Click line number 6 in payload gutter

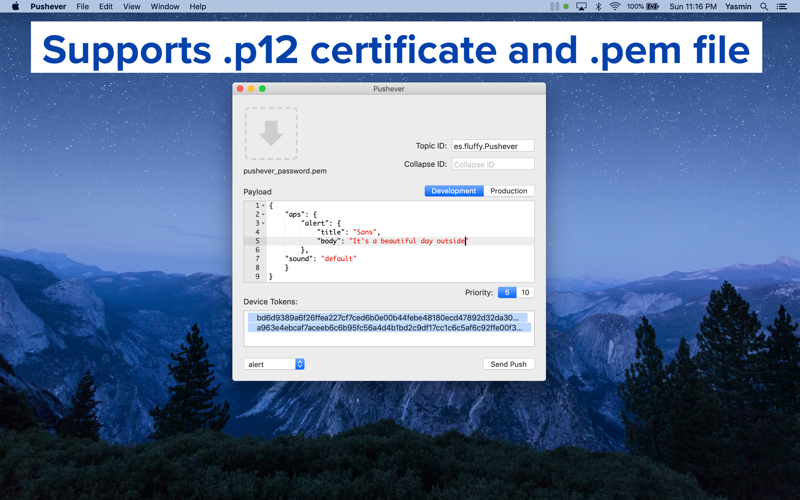(x=257, y=250)
